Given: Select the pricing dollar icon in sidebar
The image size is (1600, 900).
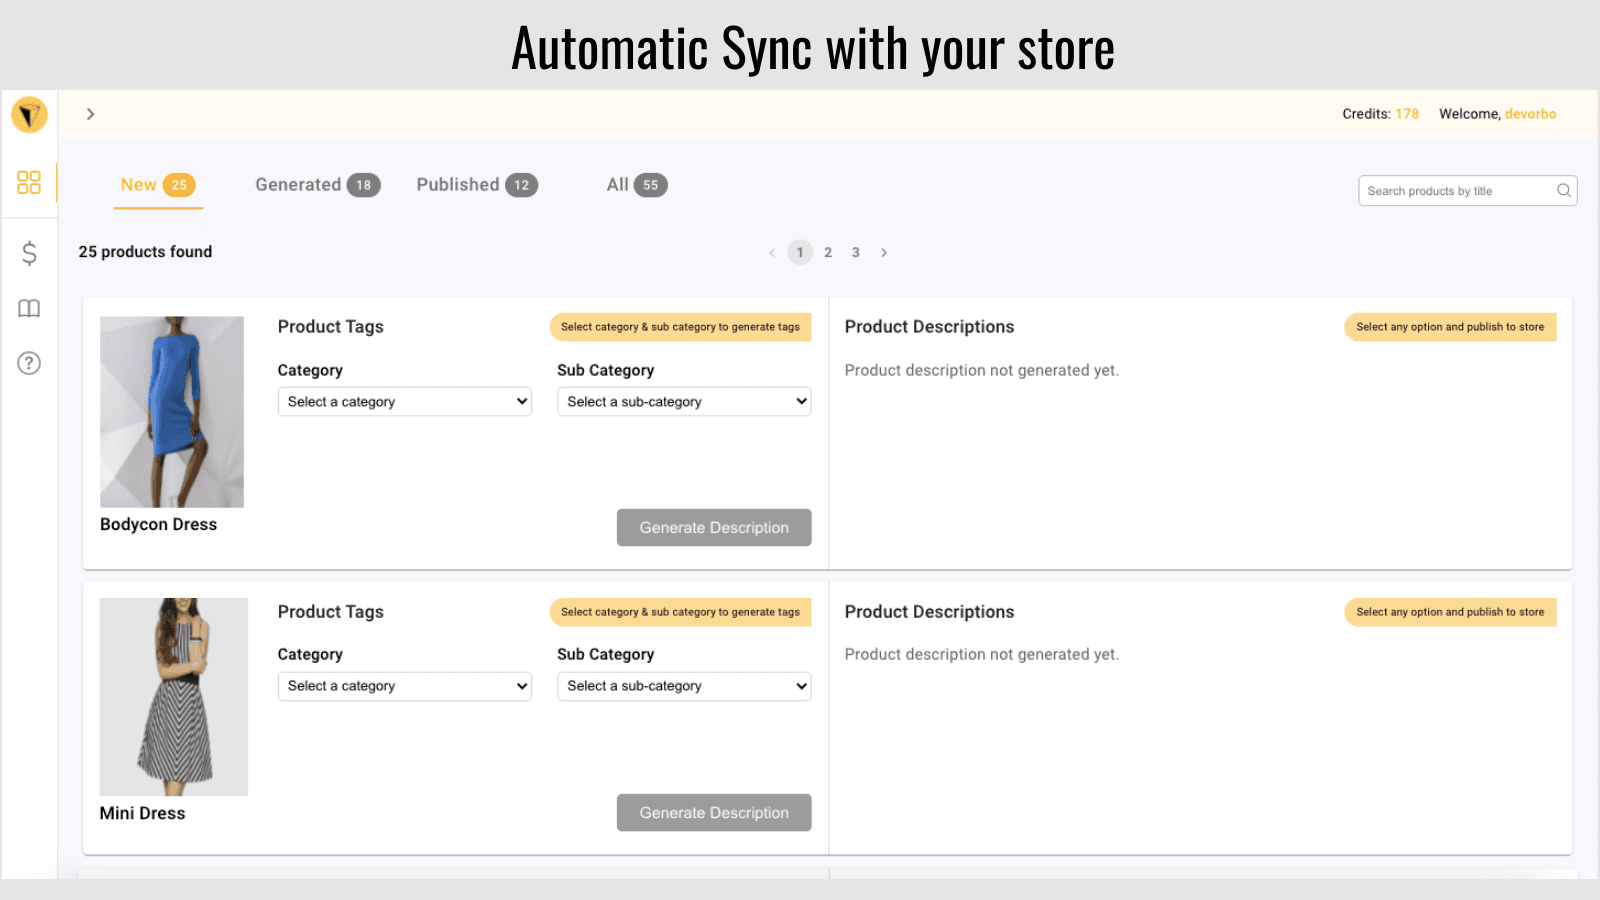Looking at the screenshot, I should pos(29,253).
